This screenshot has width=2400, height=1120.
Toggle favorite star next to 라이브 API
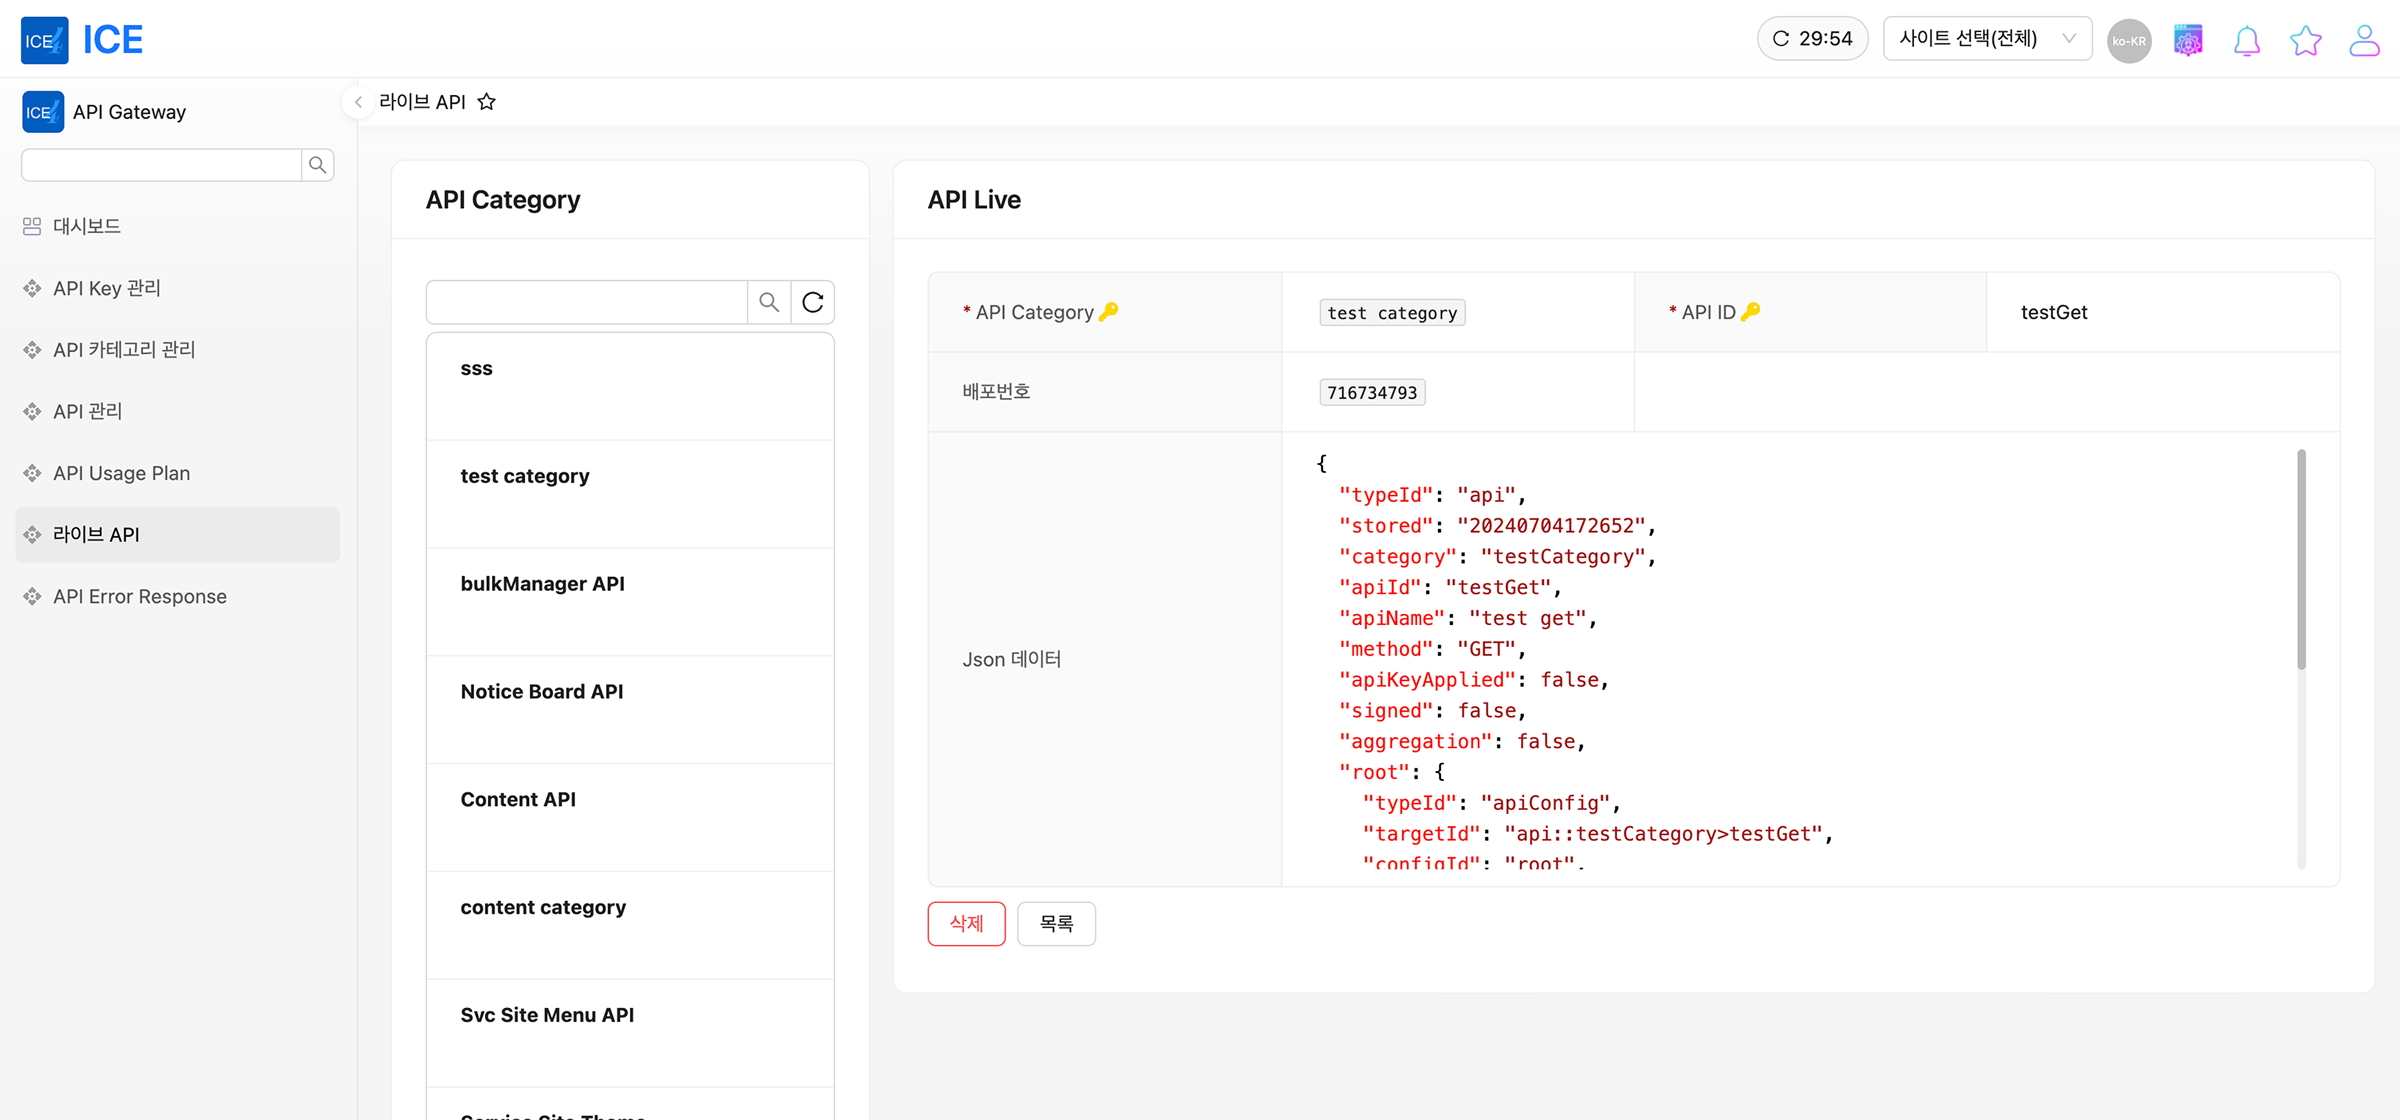(x=487, y=102)
